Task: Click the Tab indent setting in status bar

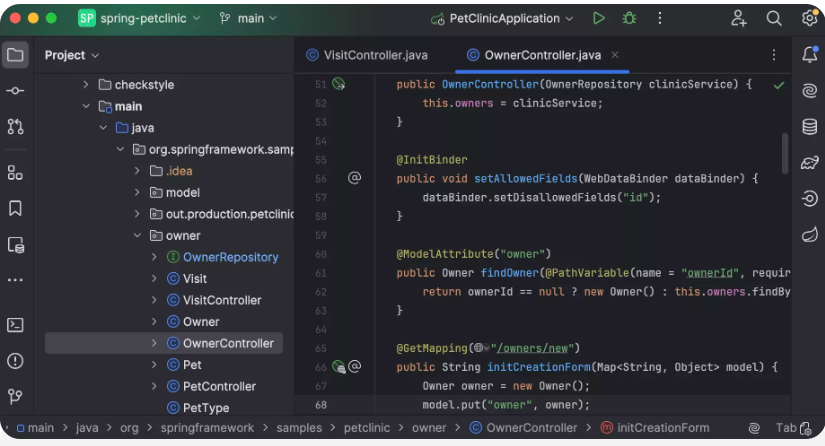Action: click(786, 428)
